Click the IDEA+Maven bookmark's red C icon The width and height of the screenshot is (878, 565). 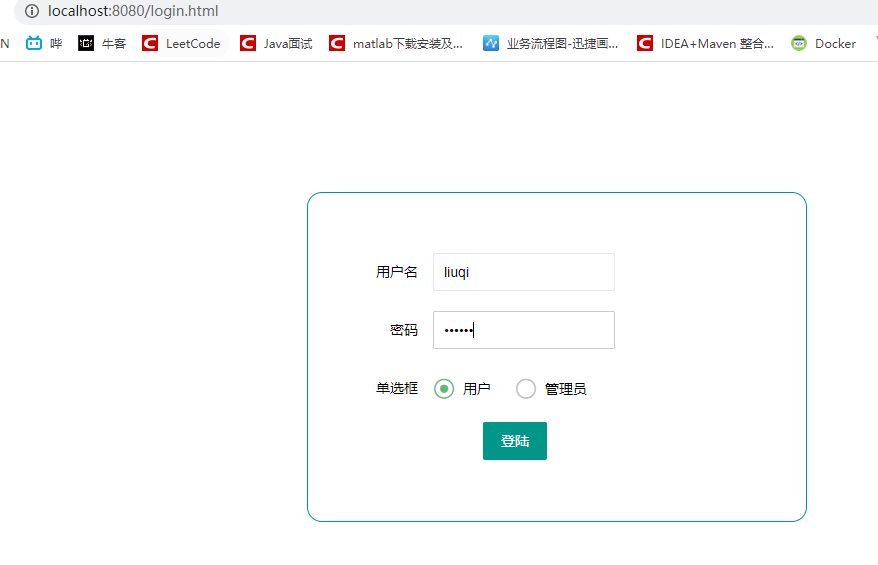[x=645, y=43]
